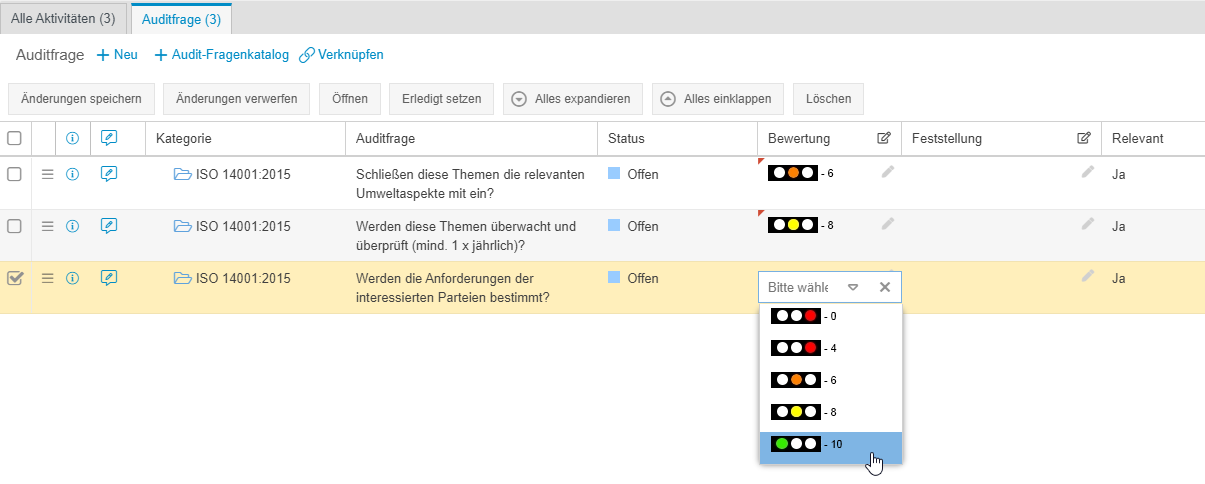The height and width of the screenshot is (484, 1205).
Task: Click the Änderungen speichern button
Action: pos(81,99)
